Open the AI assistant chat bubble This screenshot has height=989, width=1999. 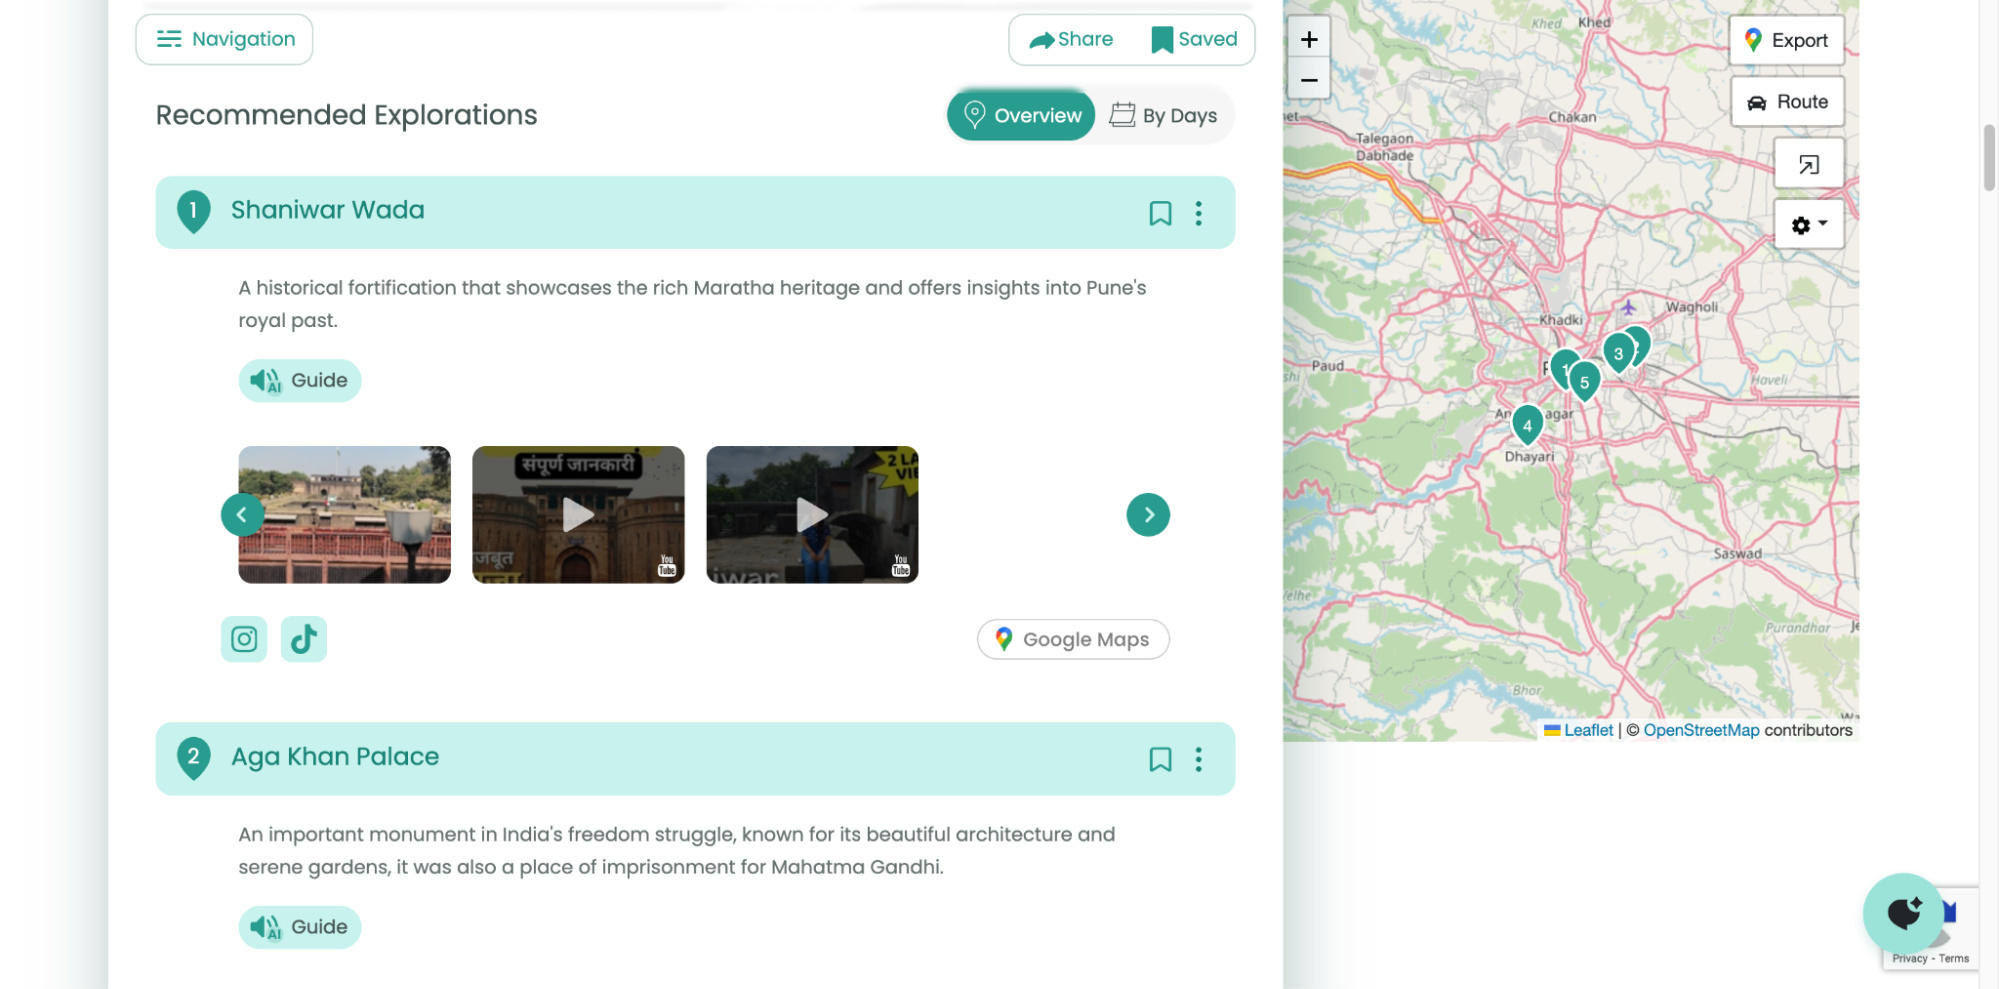(1904, 913)
